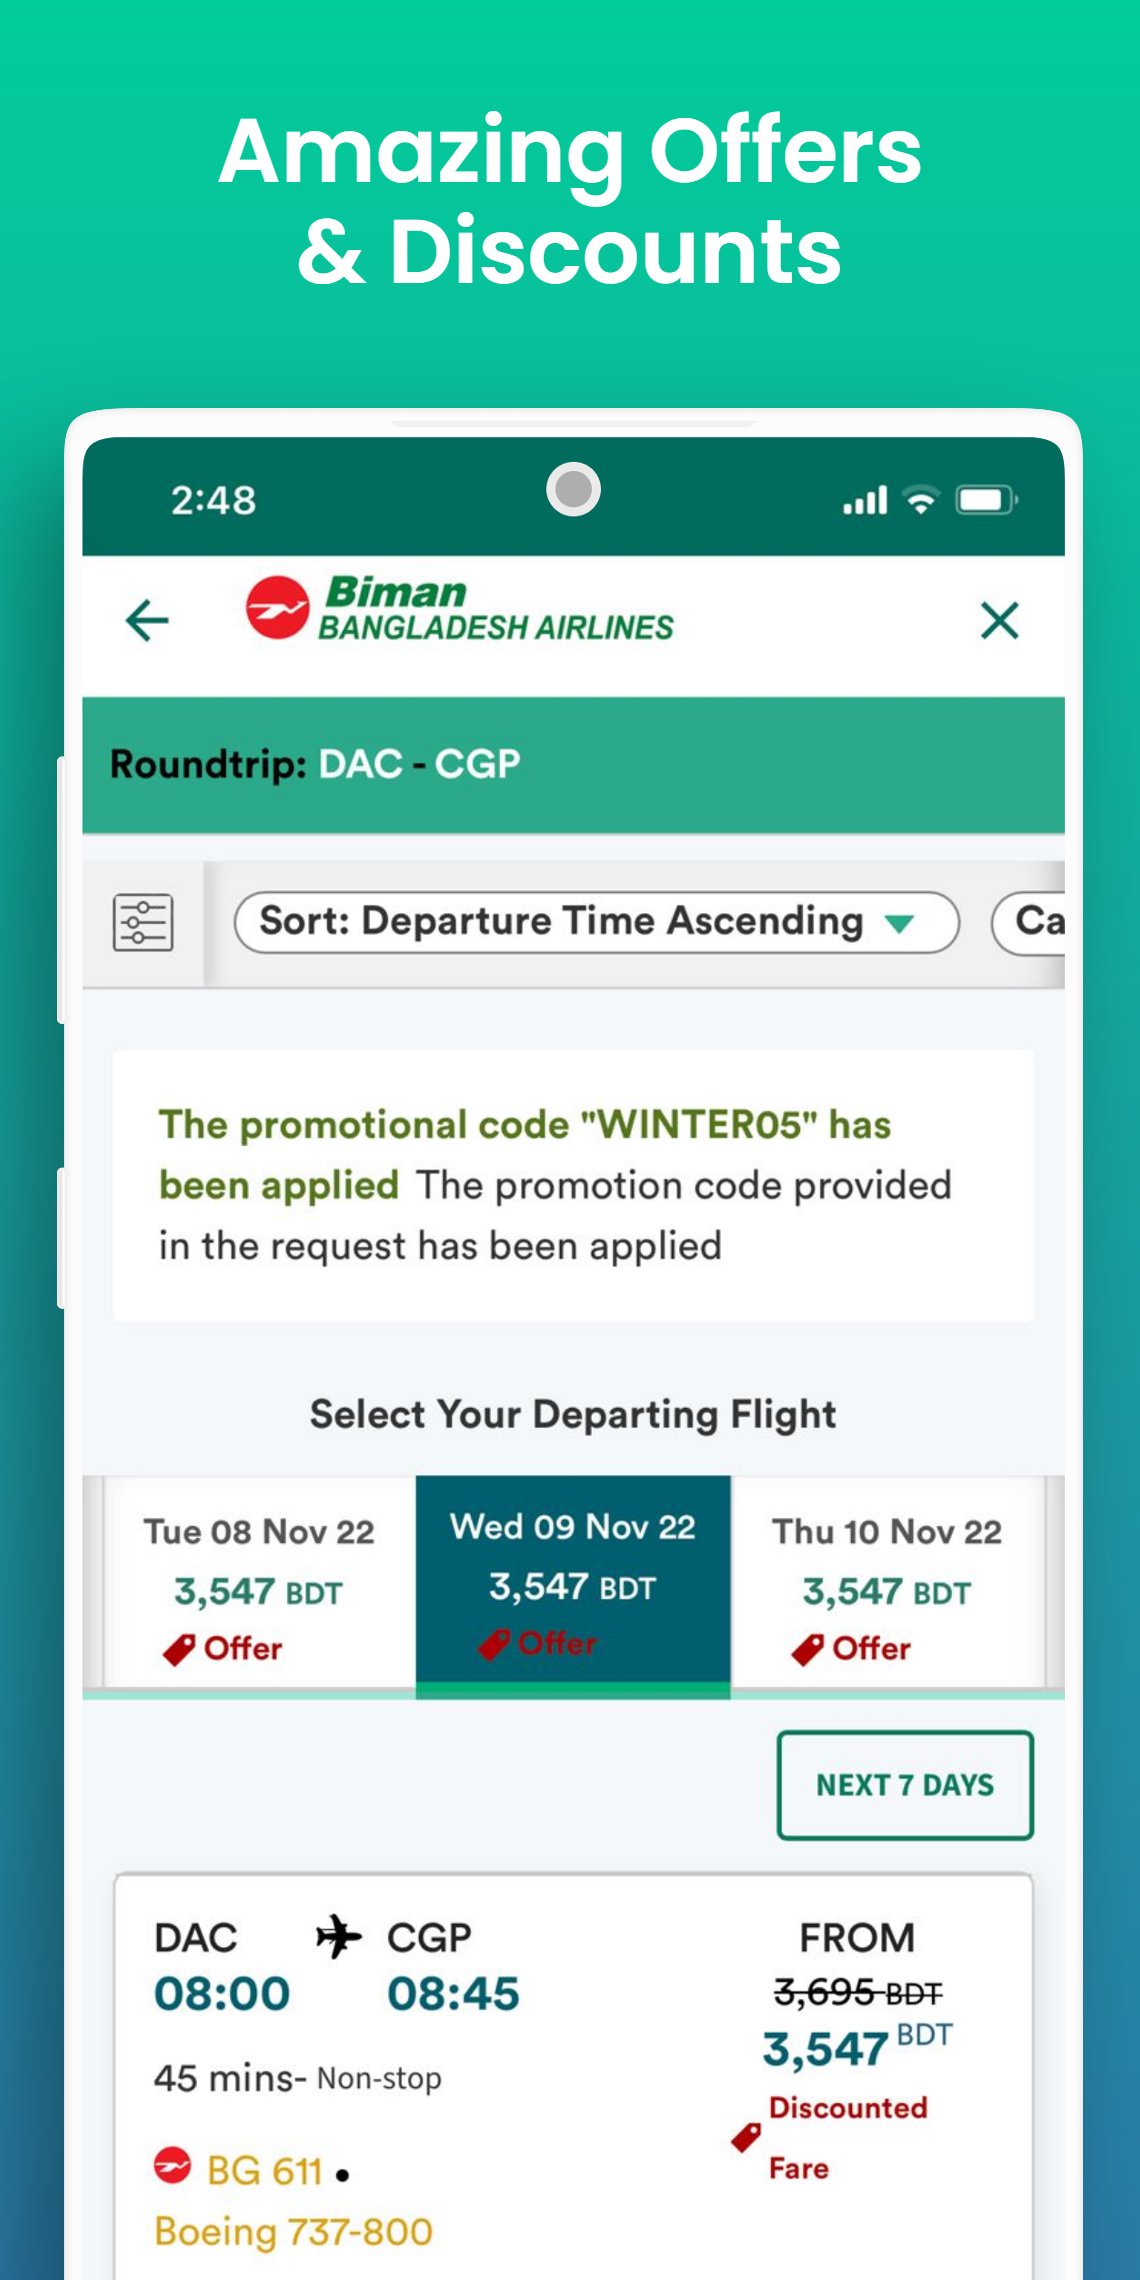This screenshot has height=2280, width=1140.
Task: Open the partially visible Ca... filter pill
Action: click(1030, 922)
